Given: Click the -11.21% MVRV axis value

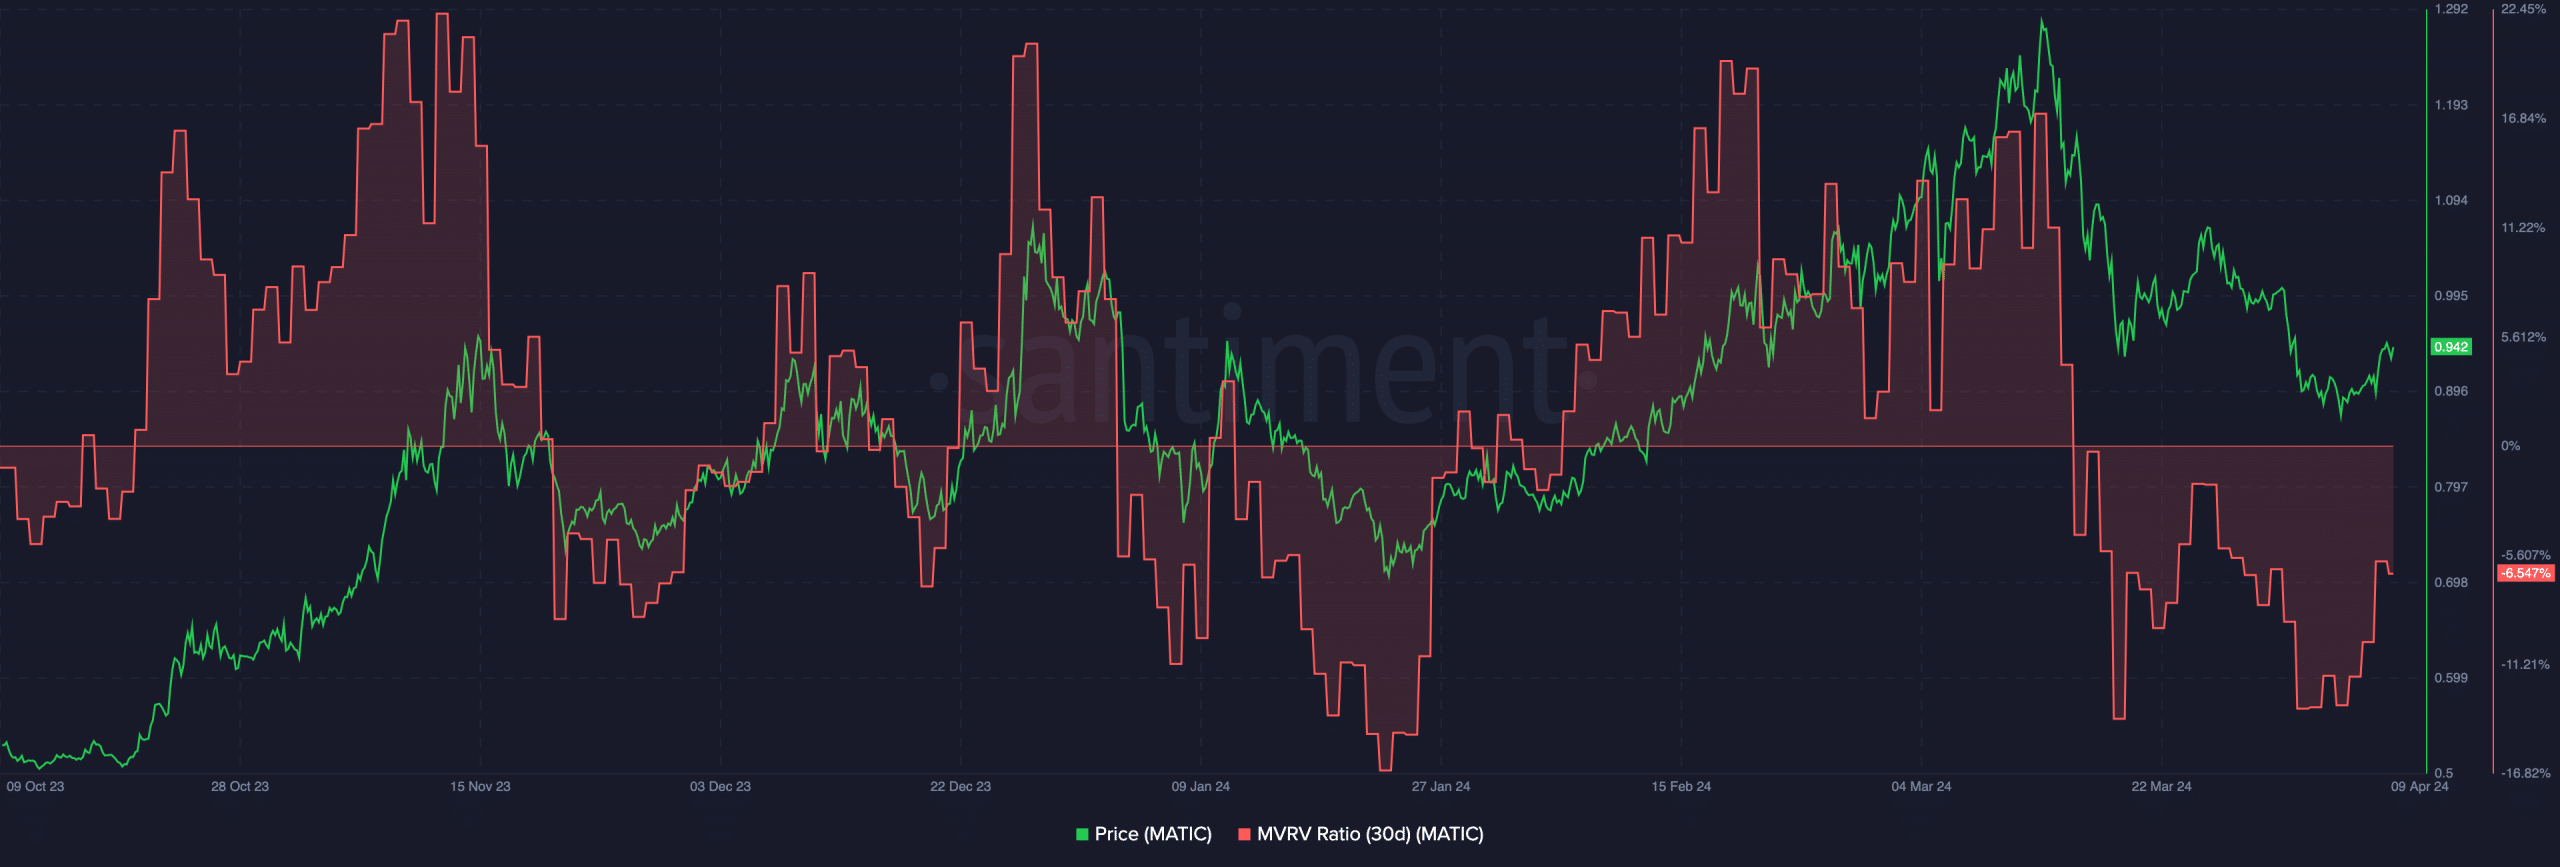Looking at the screenshot, I should 2526,664.
